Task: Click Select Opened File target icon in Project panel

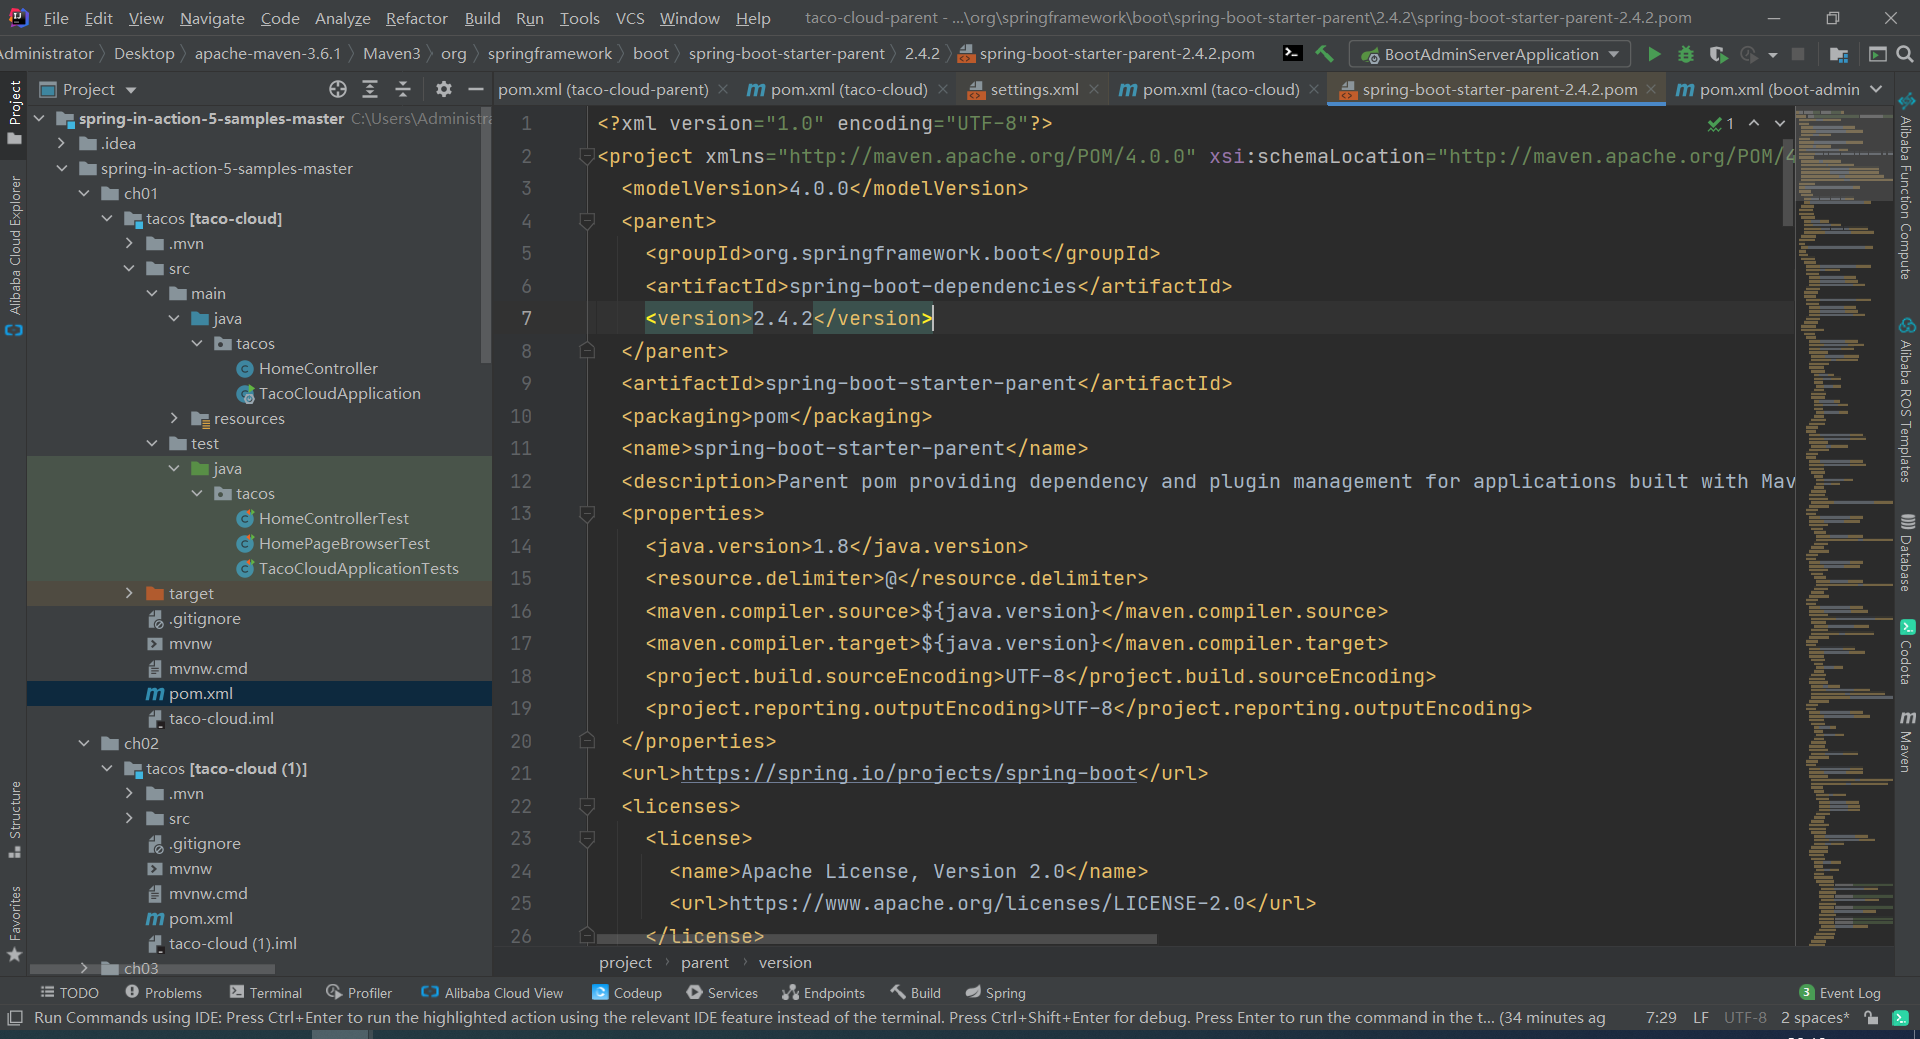Action: click(x=338, y=89)
